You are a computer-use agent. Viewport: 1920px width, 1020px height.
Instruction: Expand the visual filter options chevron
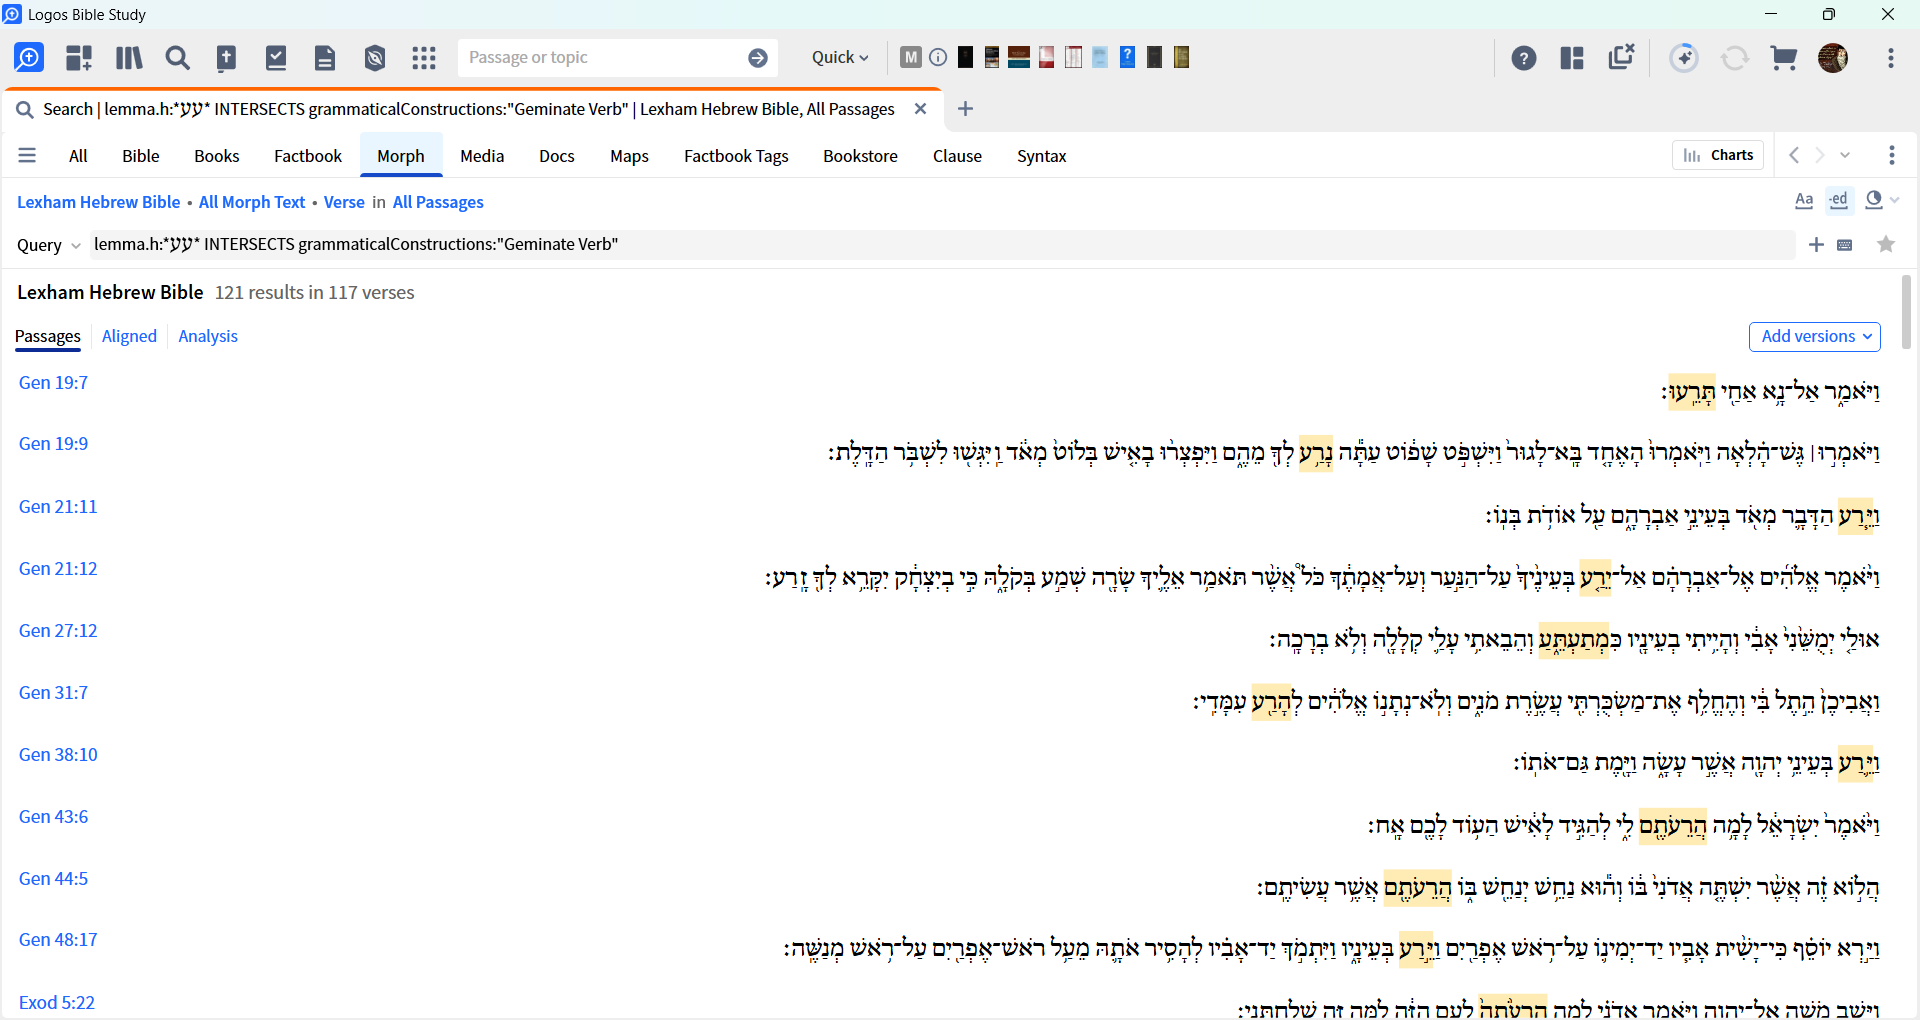pos(1894,201)
